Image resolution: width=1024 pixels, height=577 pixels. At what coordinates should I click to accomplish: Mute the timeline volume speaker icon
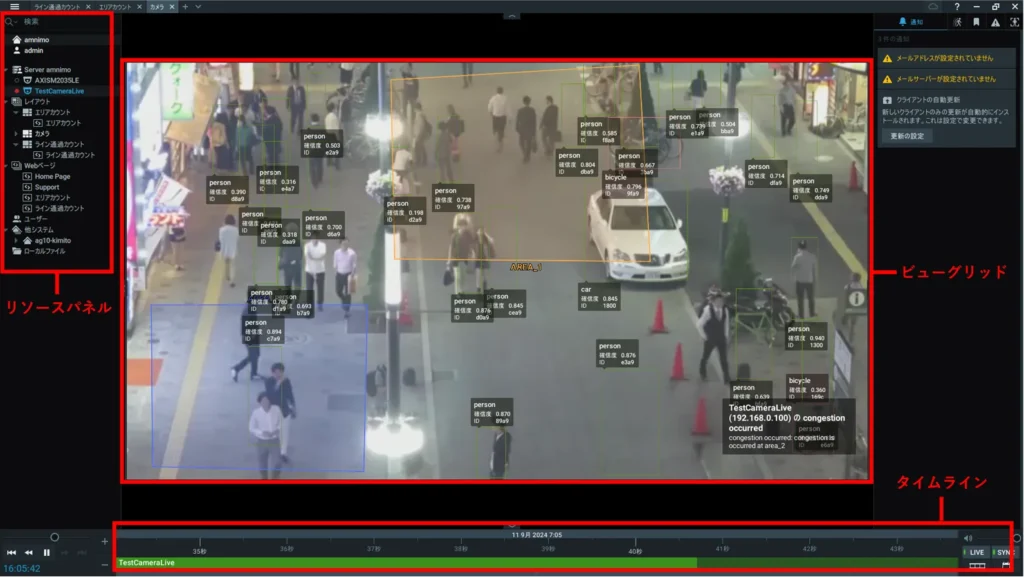(968, 538)
